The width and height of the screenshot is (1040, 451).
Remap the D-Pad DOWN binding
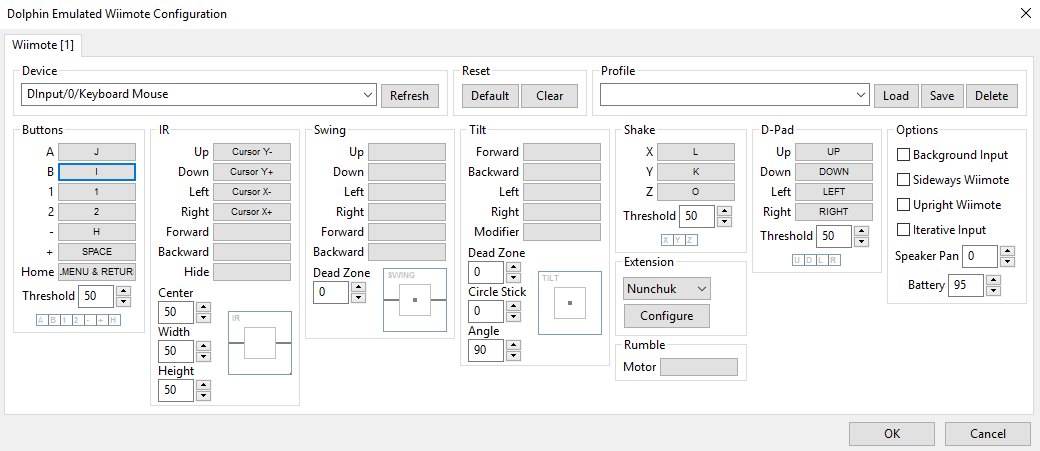(834, 172)
